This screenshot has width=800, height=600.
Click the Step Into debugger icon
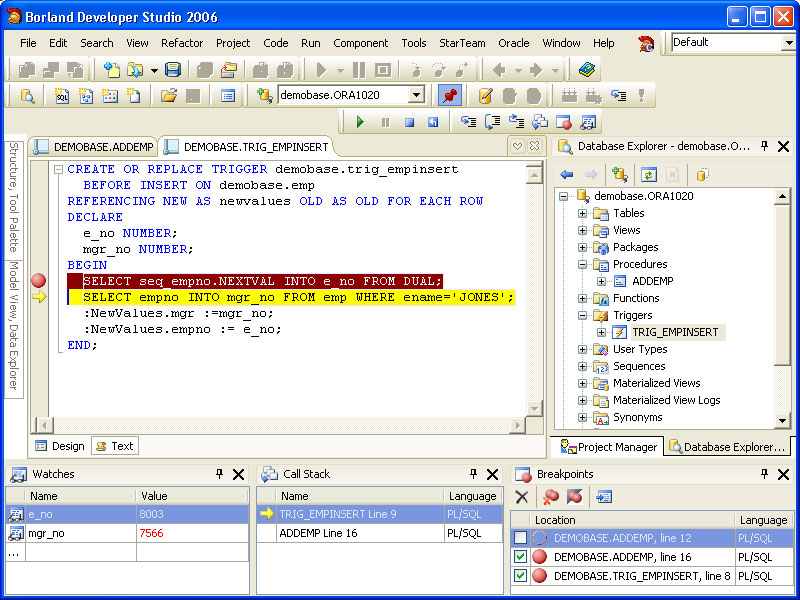pyautogui.click(x=468, y=122)
